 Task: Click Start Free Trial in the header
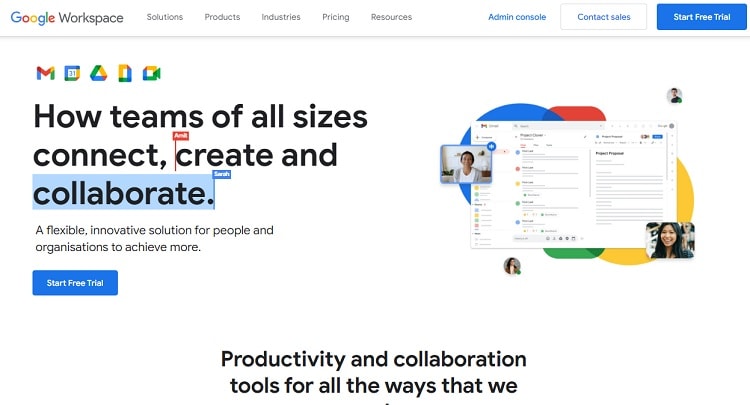coord(702,17)
